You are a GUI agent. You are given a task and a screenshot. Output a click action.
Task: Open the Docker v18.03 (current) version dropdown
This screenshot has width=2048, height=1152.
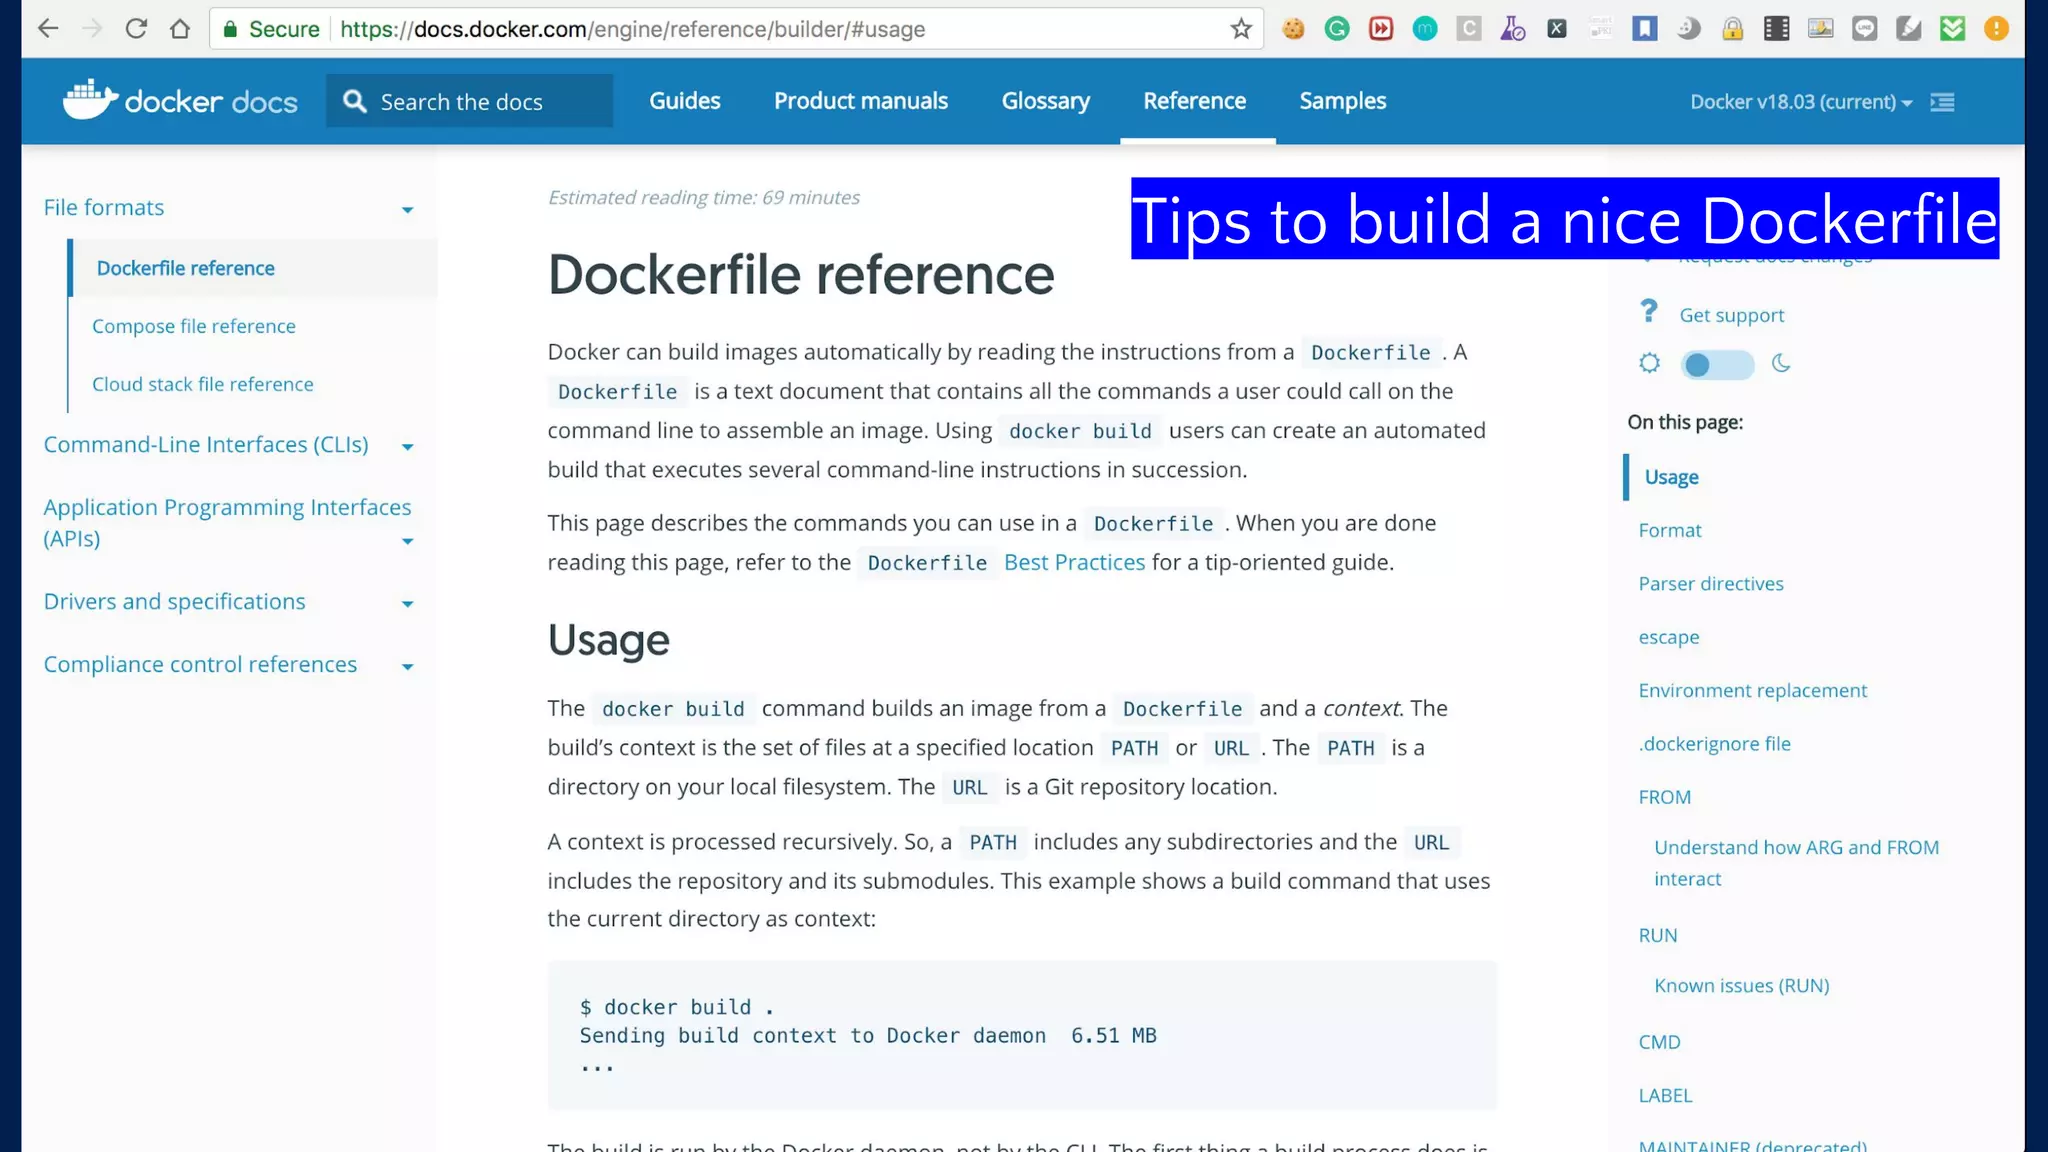point(1801,102)
